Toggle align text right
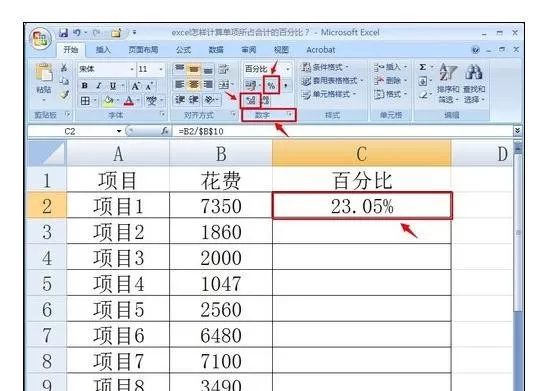Image resolution: width=545 pixels, height=391 pixels. [208, 84]
